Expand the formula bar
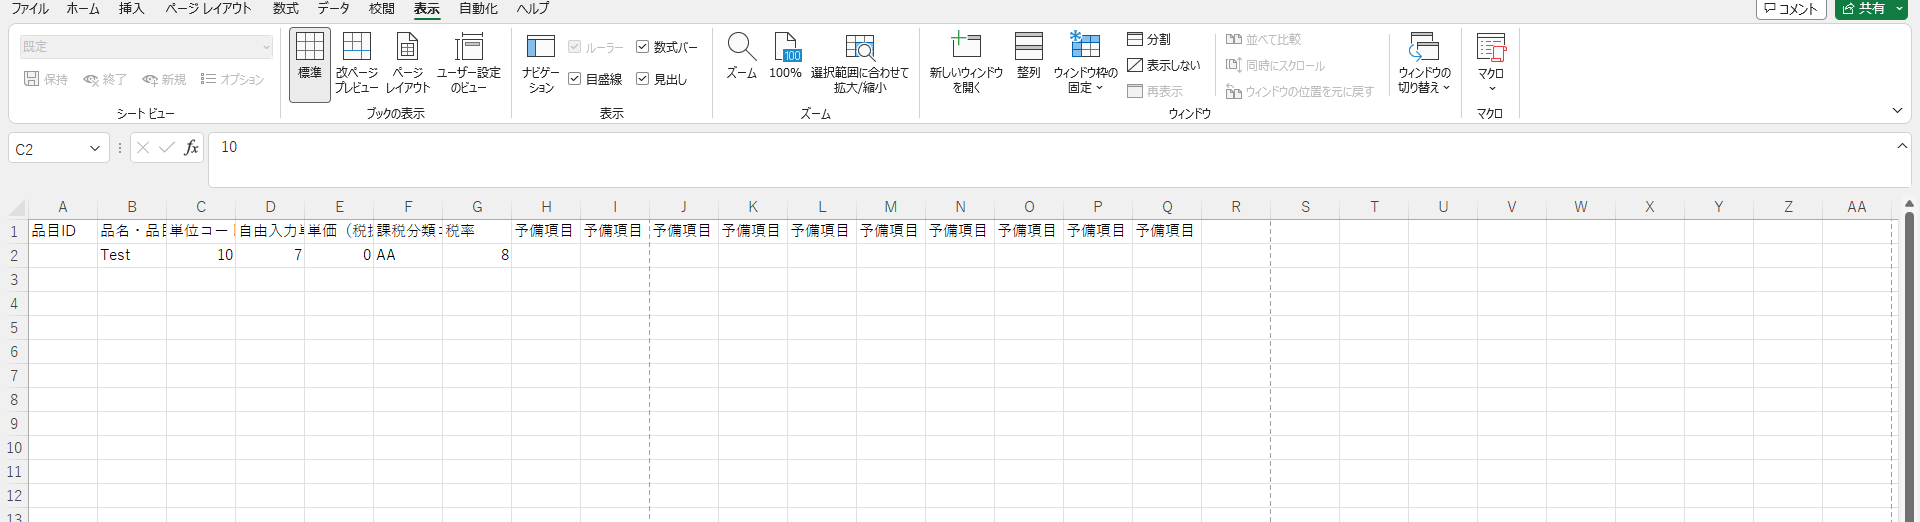 click(x=1902, y=147)
